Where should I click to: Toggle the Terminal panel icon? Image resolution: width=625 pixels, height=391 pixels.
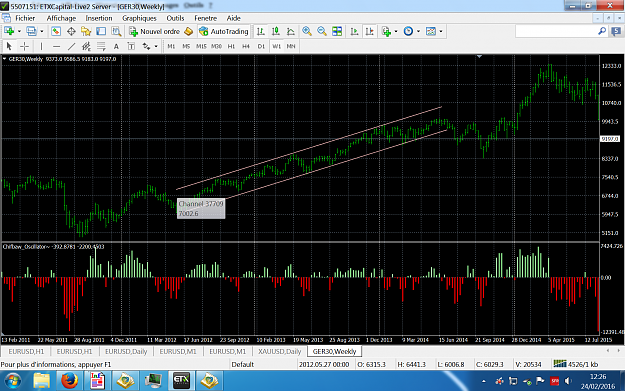click(x=101, y=31)
